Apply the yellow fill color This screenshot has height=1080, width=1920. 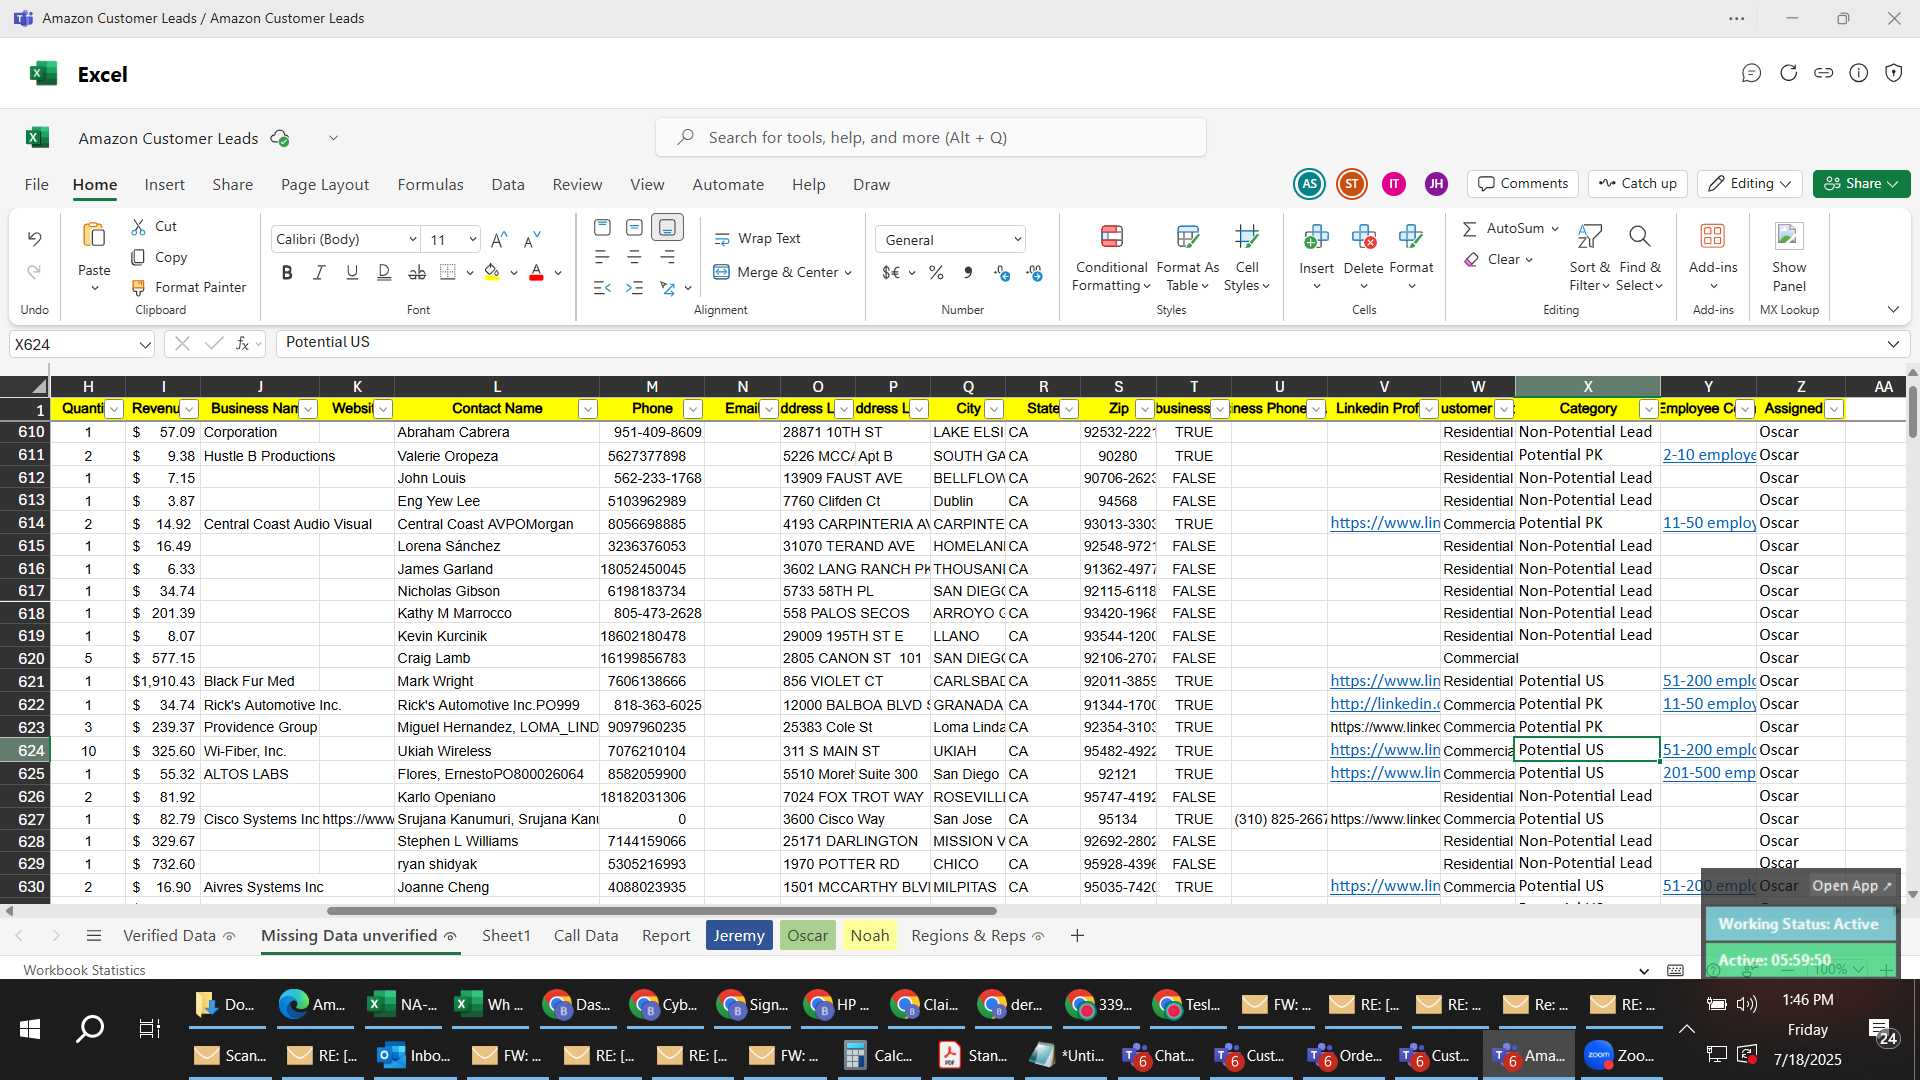[x=492, y=272]
